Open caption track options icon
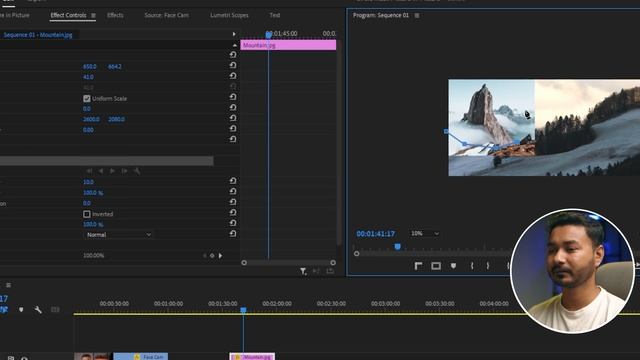Screen dimensions: 640x360 coord(55,310)
